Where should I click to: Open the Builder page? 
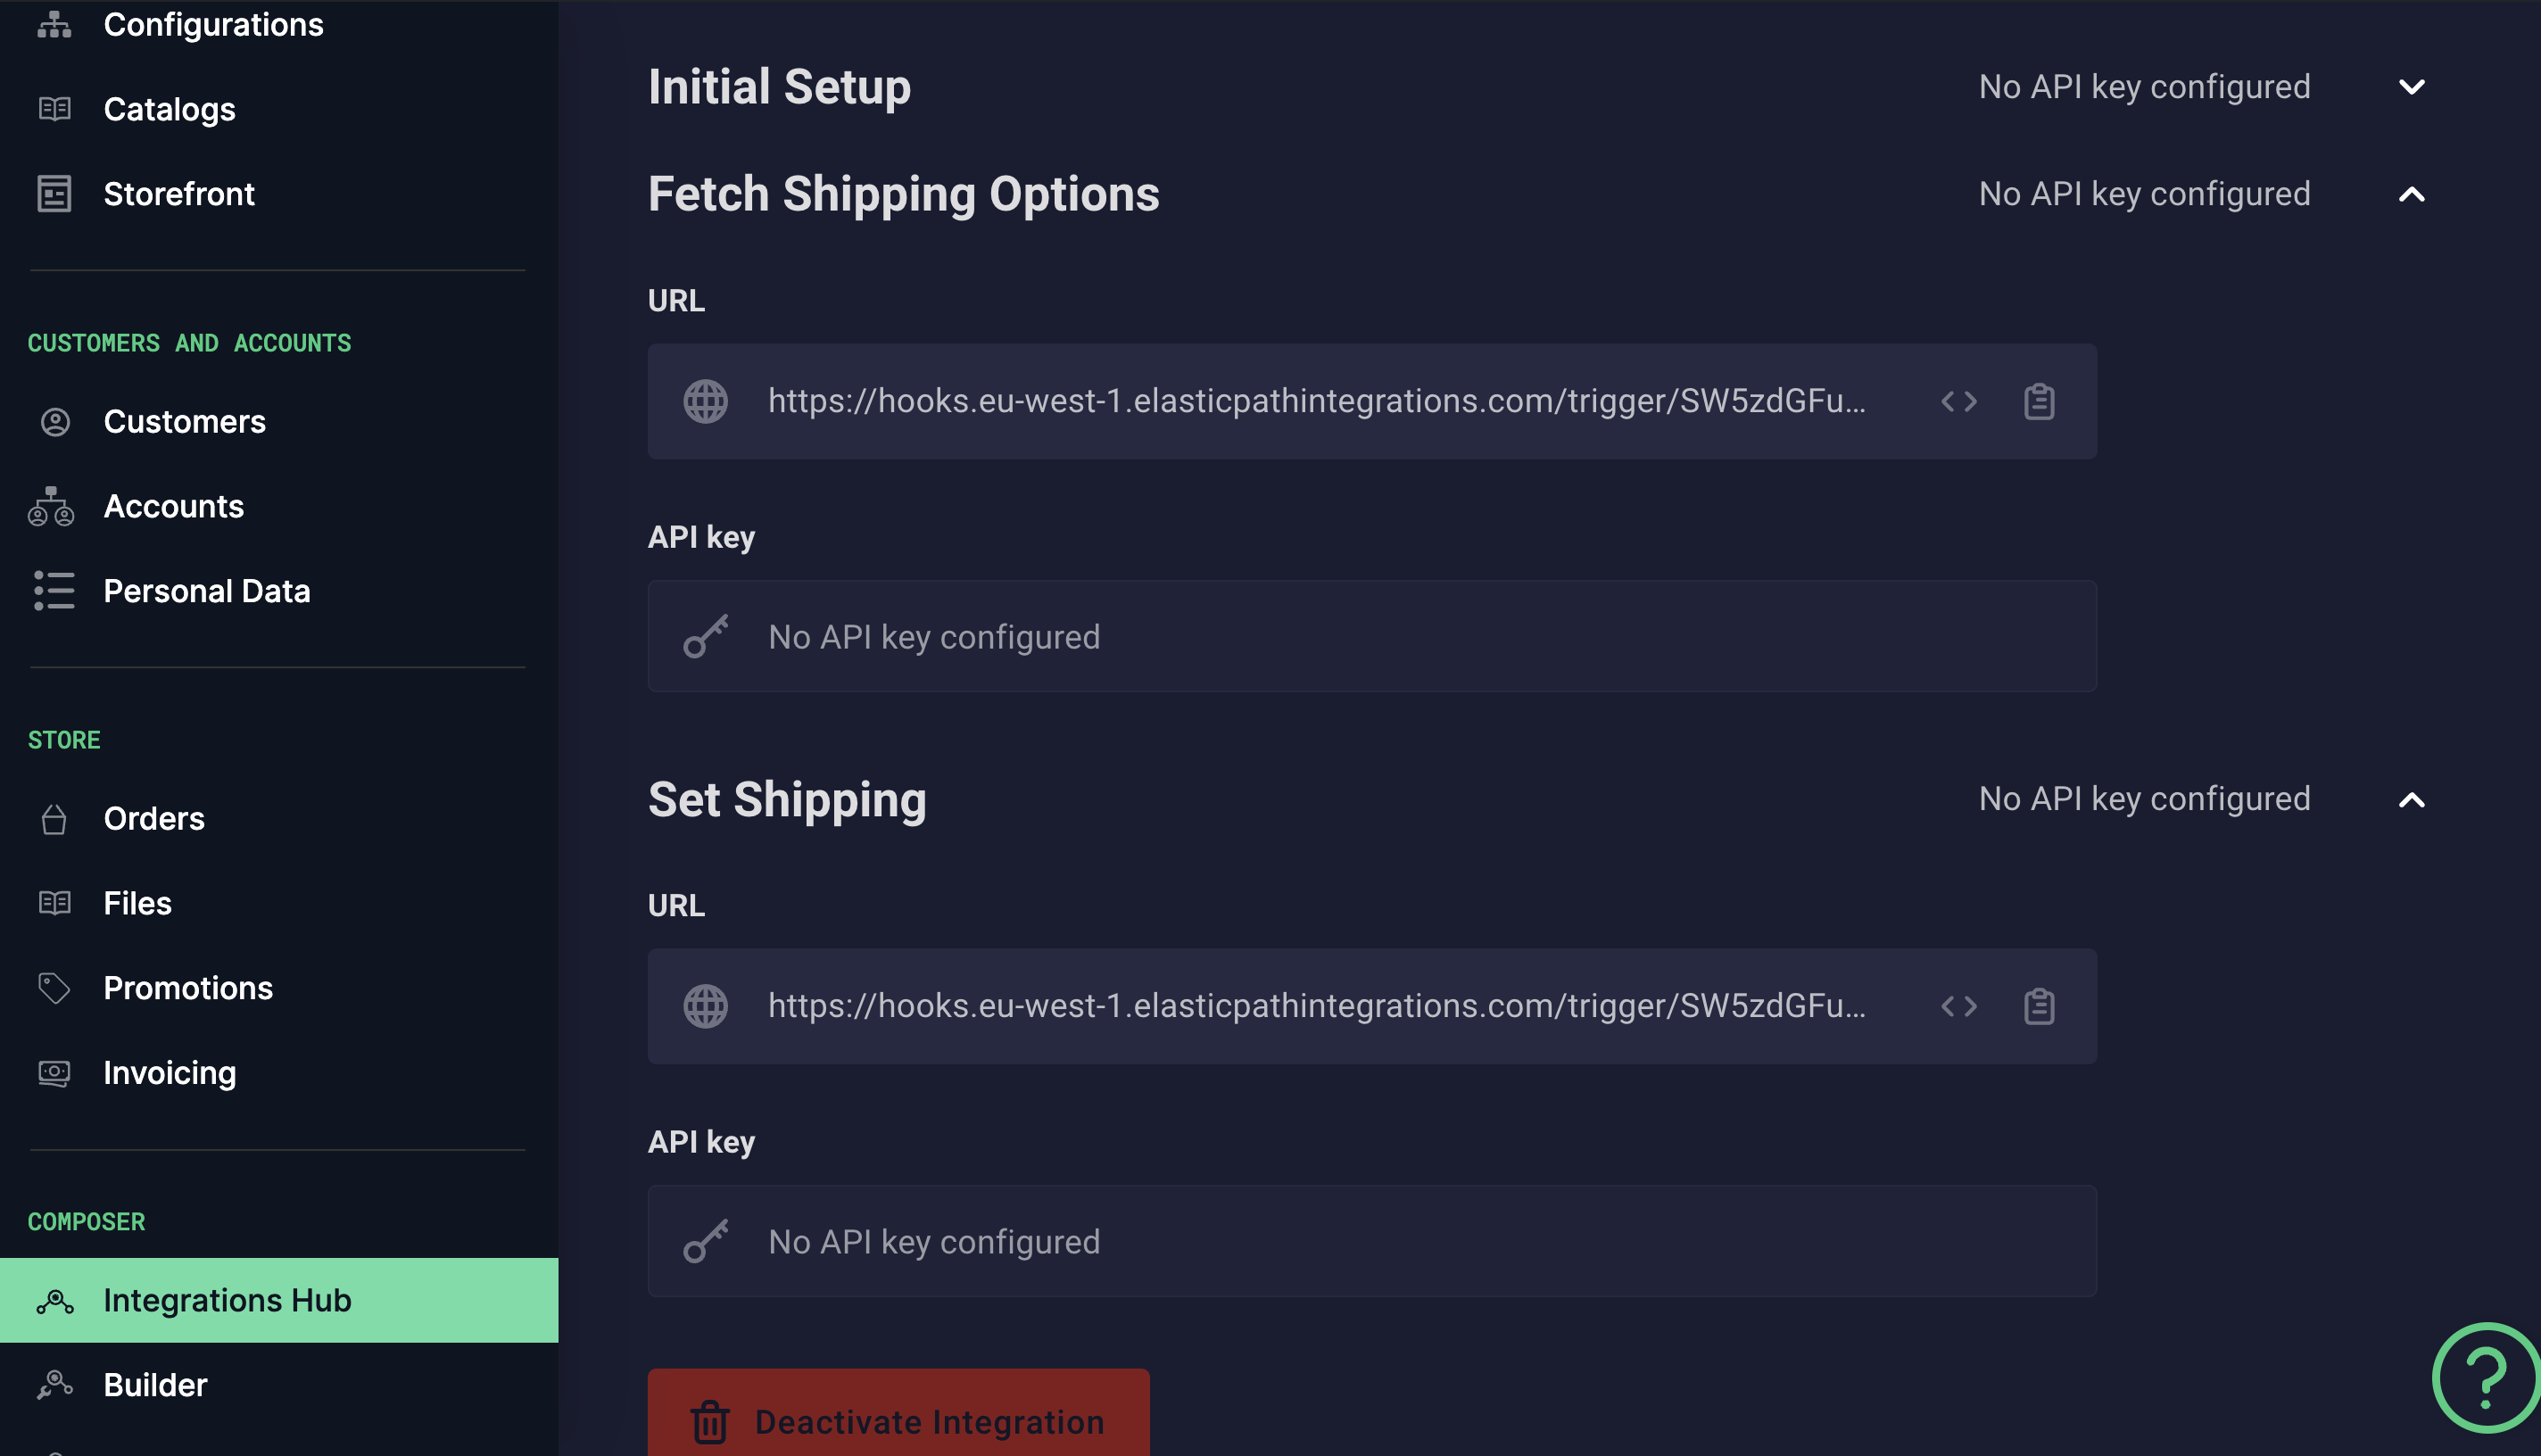click(x=155, y=1385)
